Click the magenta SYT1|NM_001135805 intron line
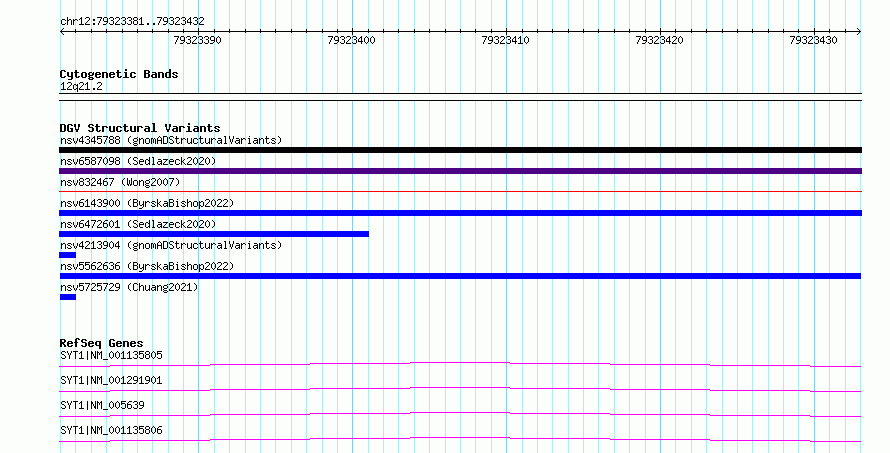Screen dimensions: 890x453 pyautogui.click(x=460, y=364)
